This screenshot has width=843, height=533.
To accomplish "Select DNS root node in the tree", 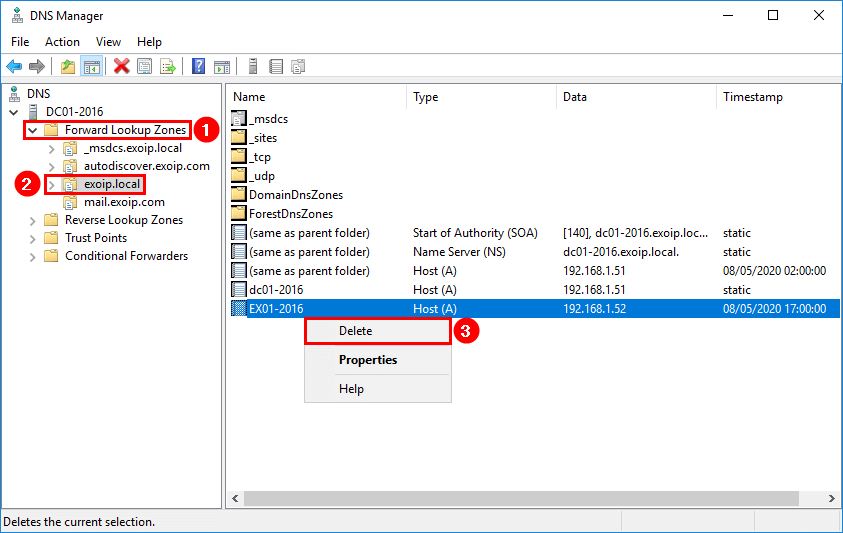I will tap(39, 94).
